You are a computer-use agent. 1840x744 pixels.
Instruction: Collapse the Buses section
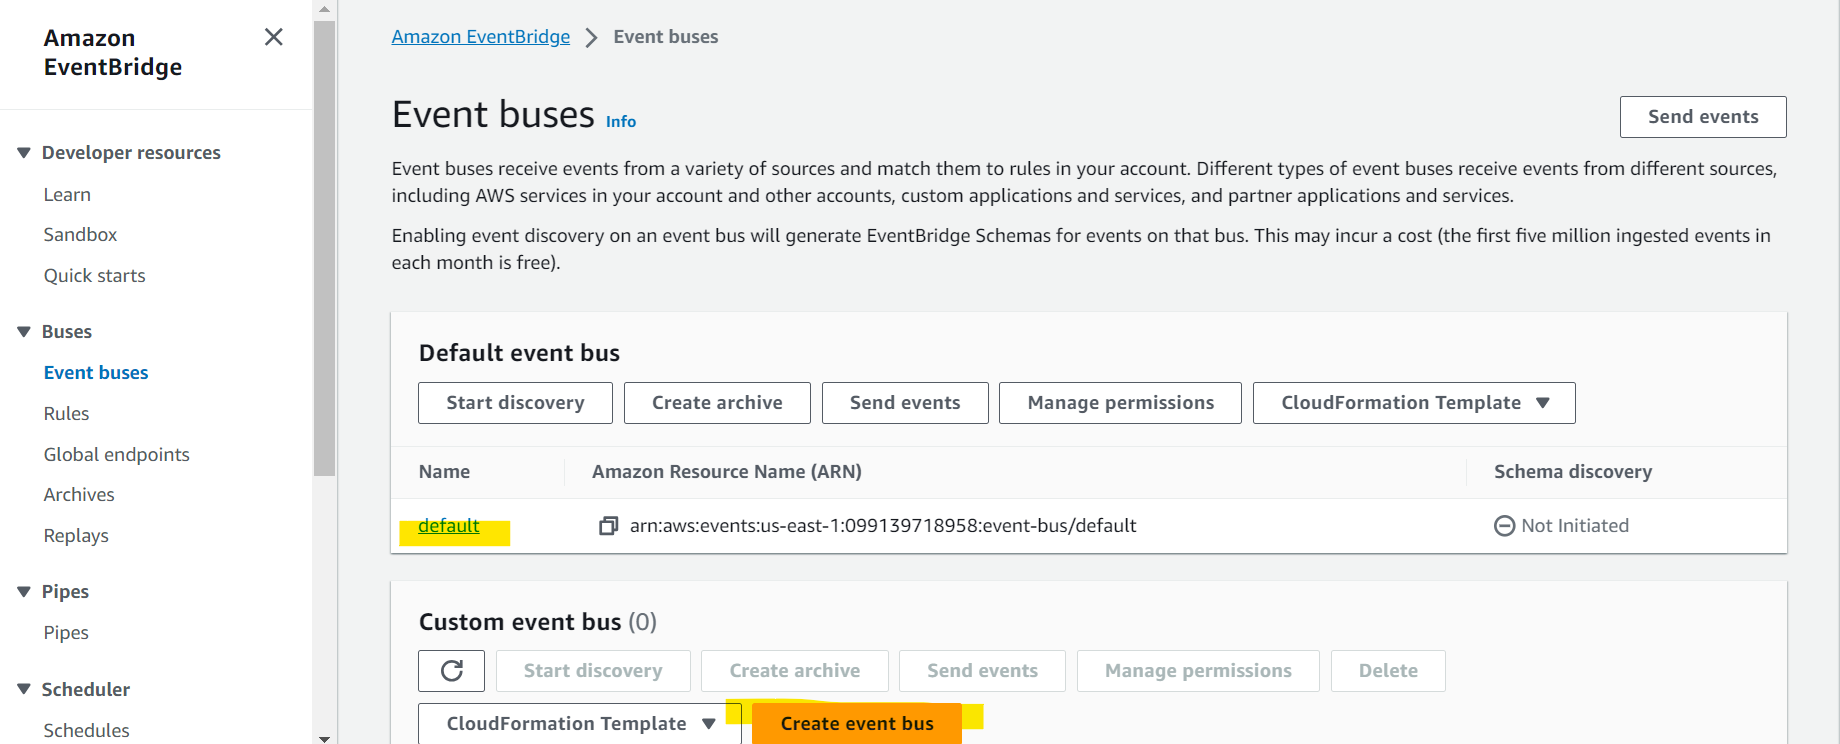point(24,332)
